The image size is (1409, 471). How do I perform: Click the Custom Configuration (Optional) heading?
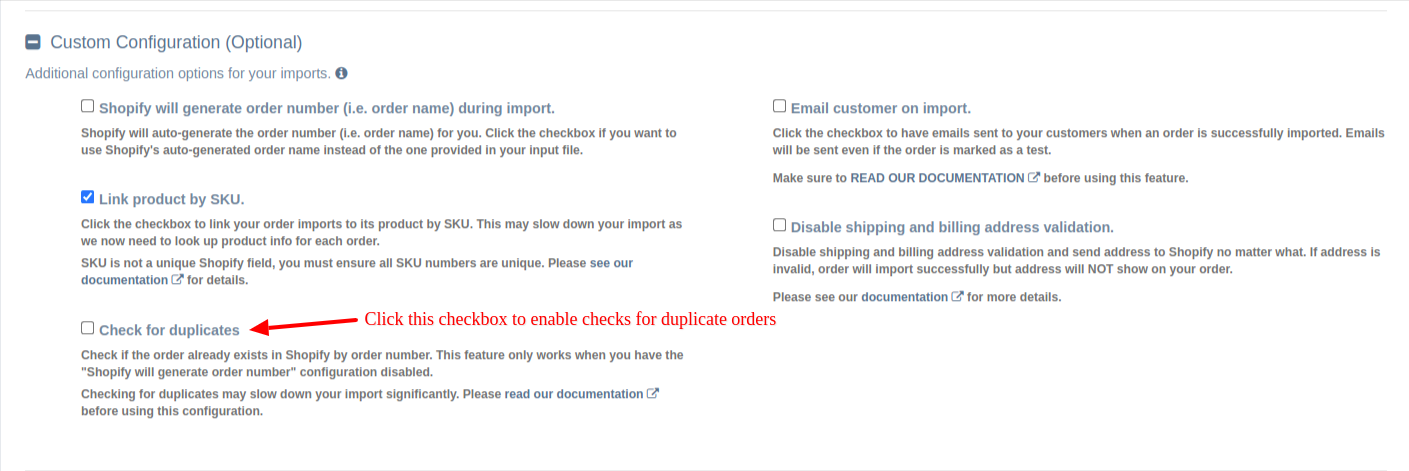point(176,43)
